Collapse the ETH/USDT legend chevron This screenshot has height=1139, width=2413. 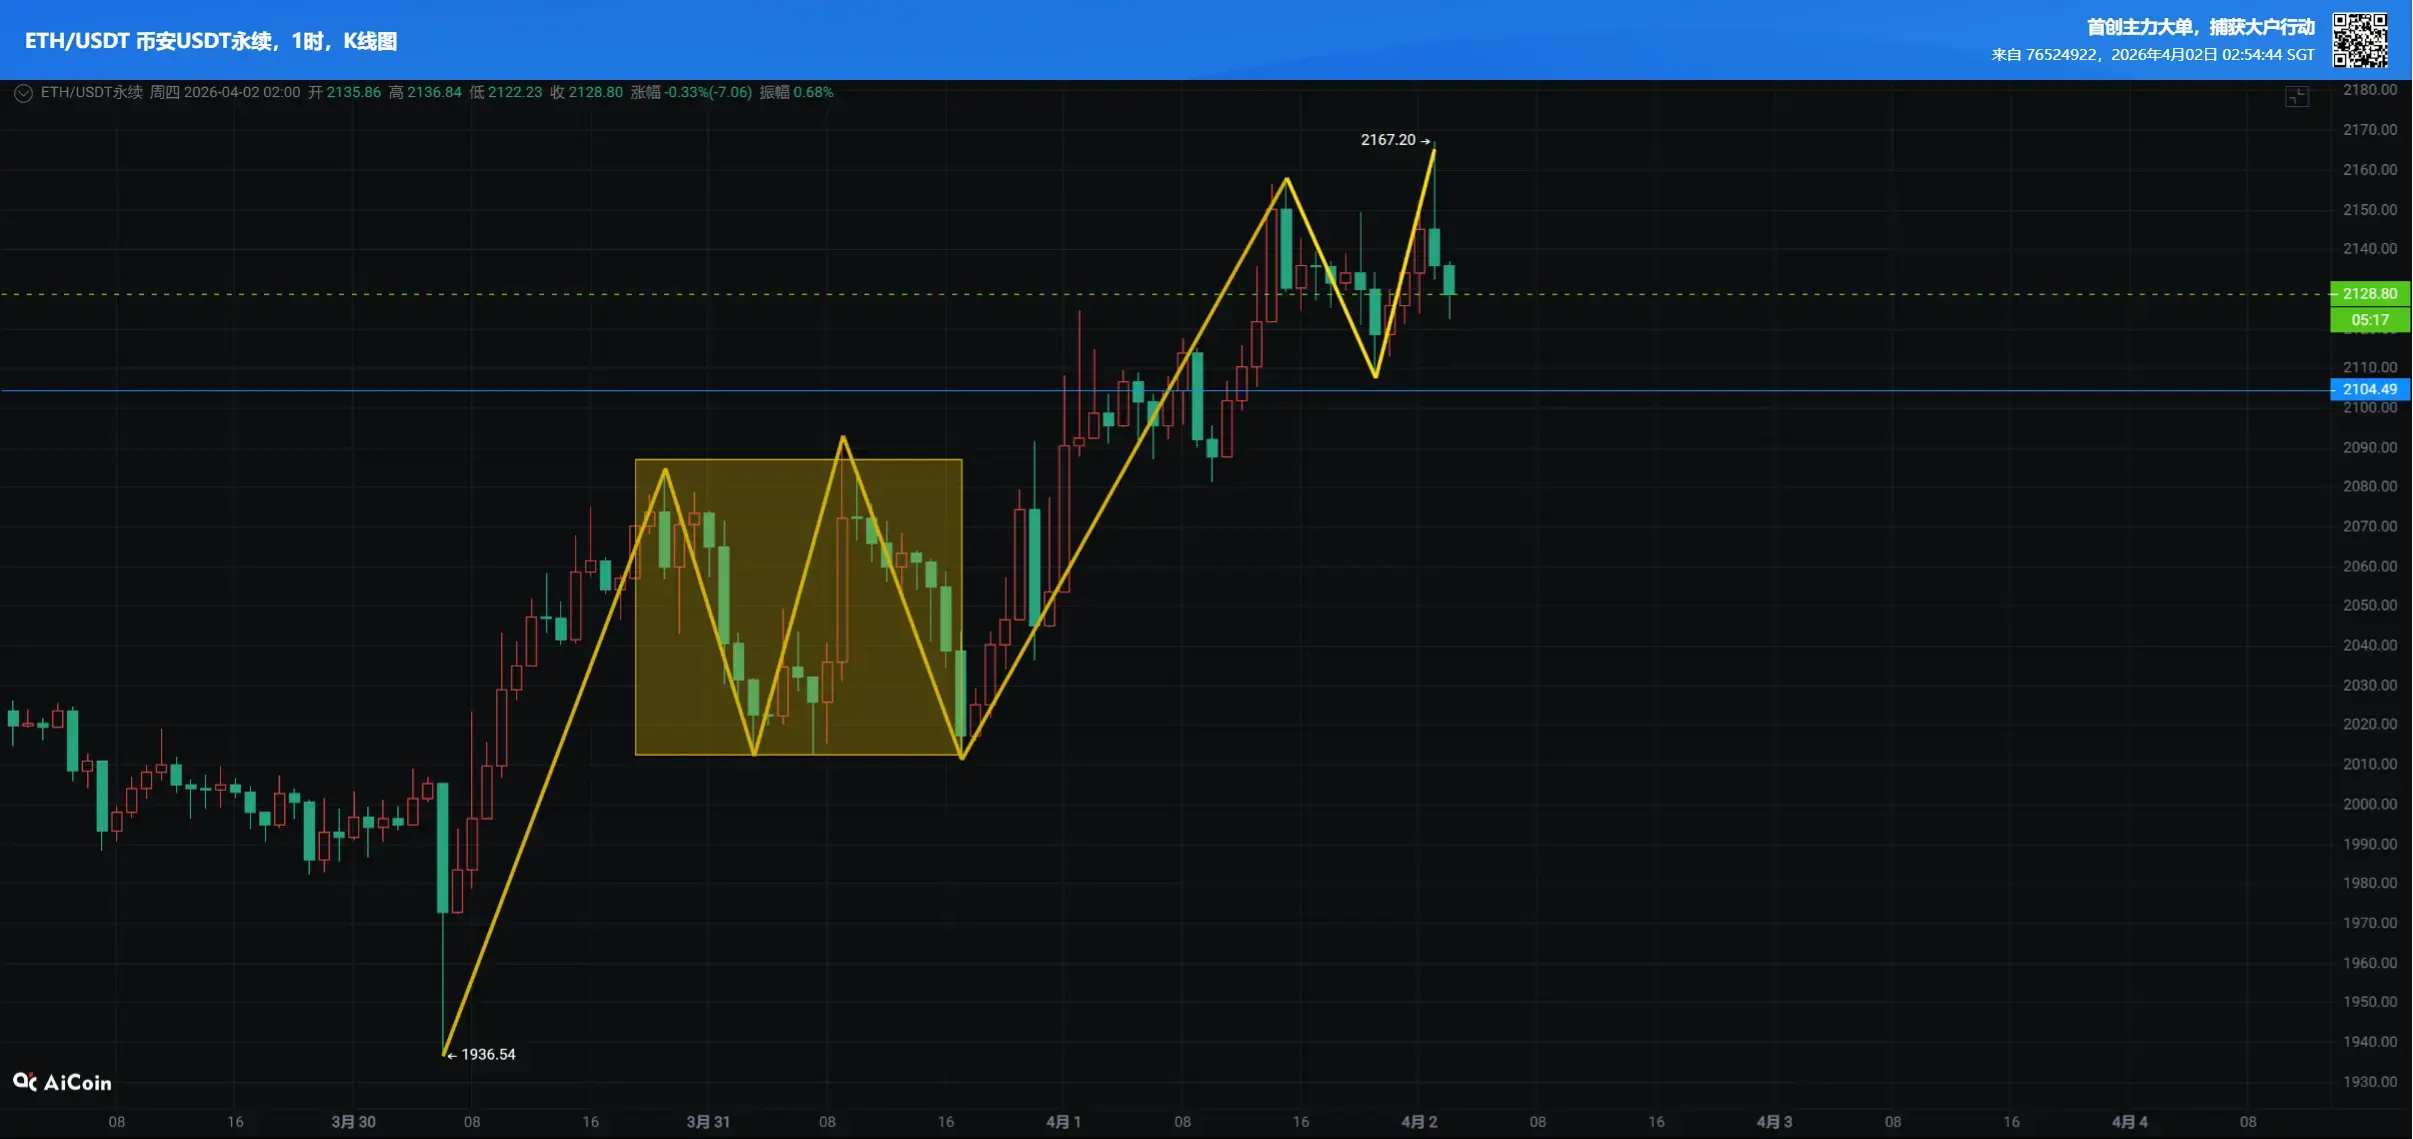coord(23,93)
